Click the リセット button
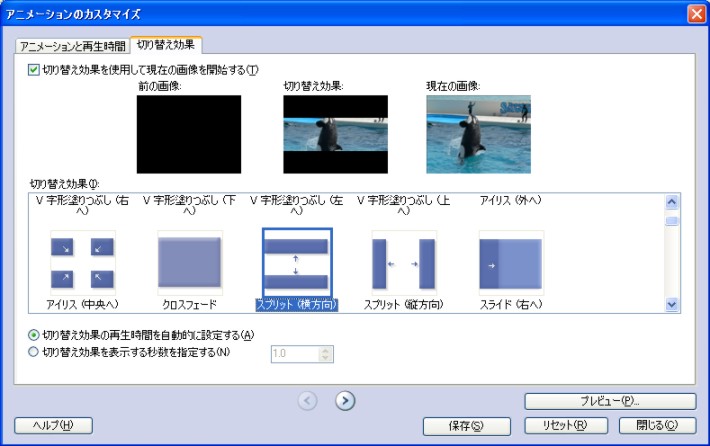The image size is (710, 446). tap(566, 426)
